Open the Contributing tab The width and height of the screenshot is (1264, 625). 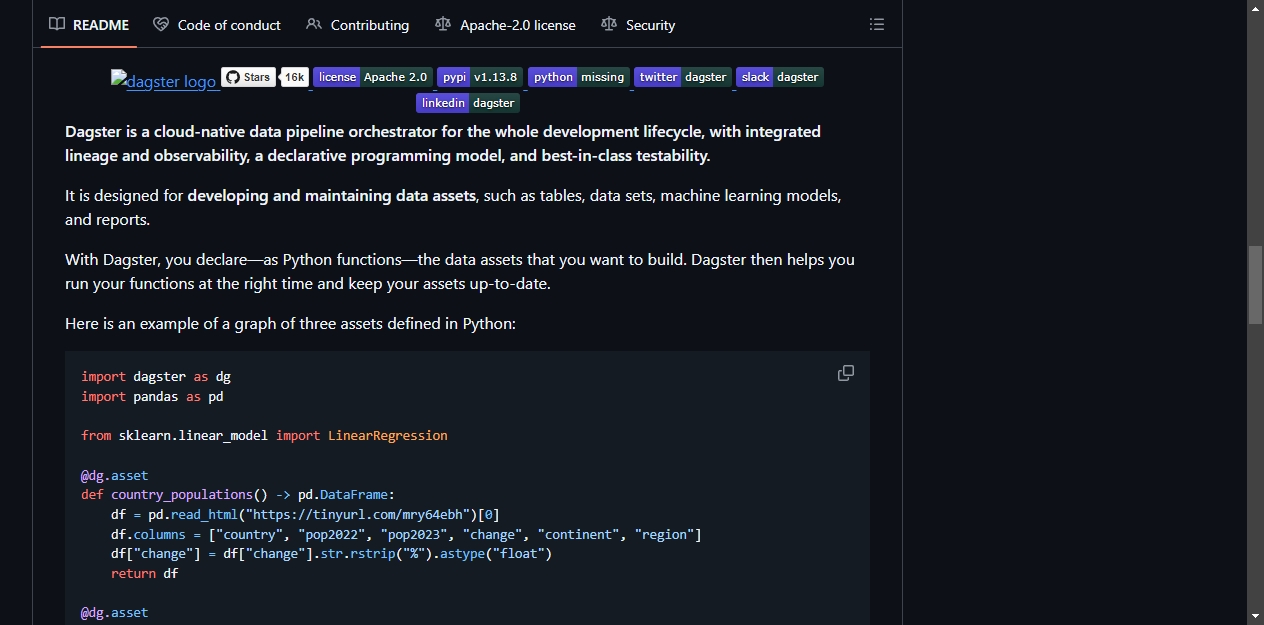tap(358, 24)
